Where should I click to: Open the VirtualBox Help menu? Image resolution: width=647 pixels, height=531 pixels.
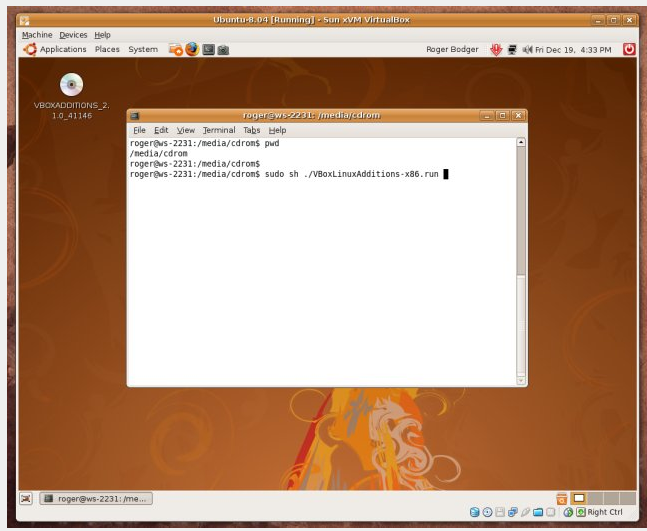coord(102,35)
